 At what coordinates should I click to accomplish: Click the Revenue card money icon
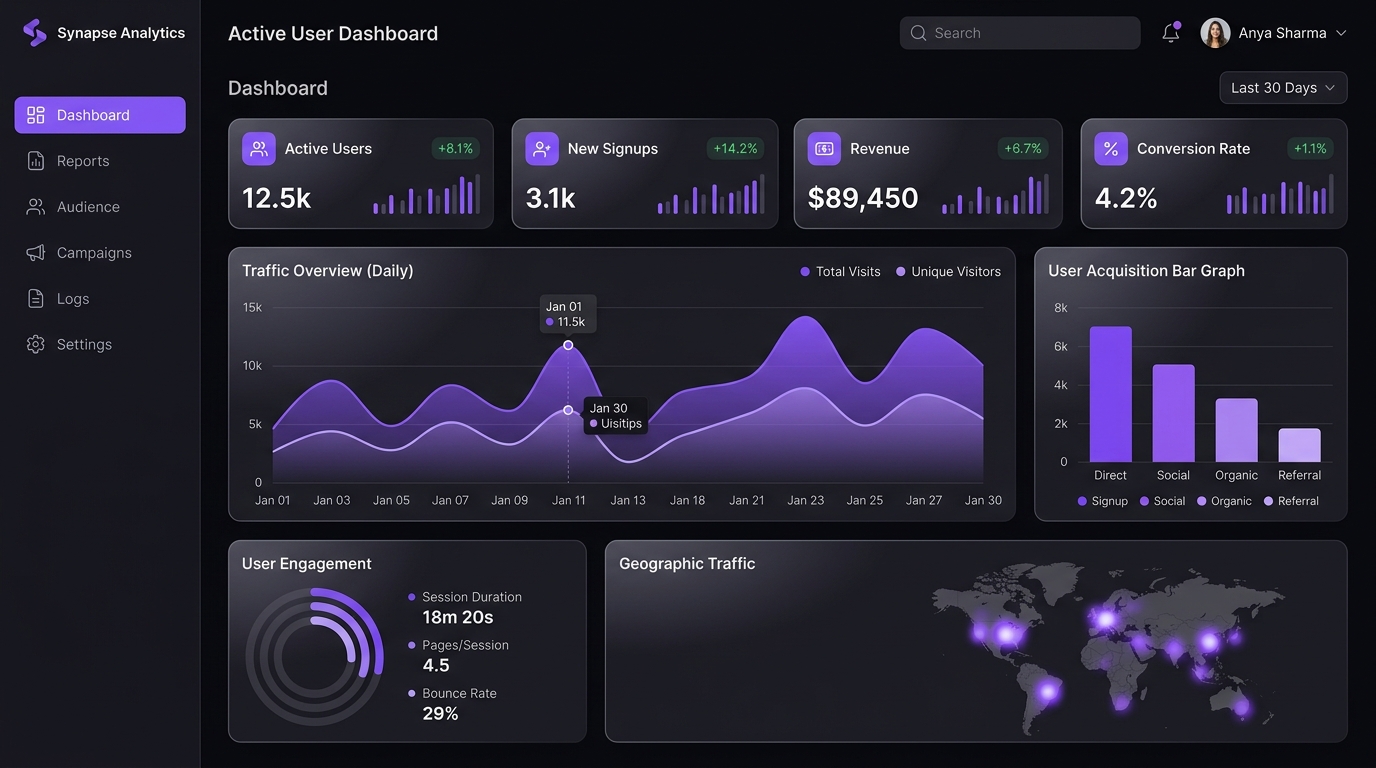pyautogui.click(x=824, y=149)
